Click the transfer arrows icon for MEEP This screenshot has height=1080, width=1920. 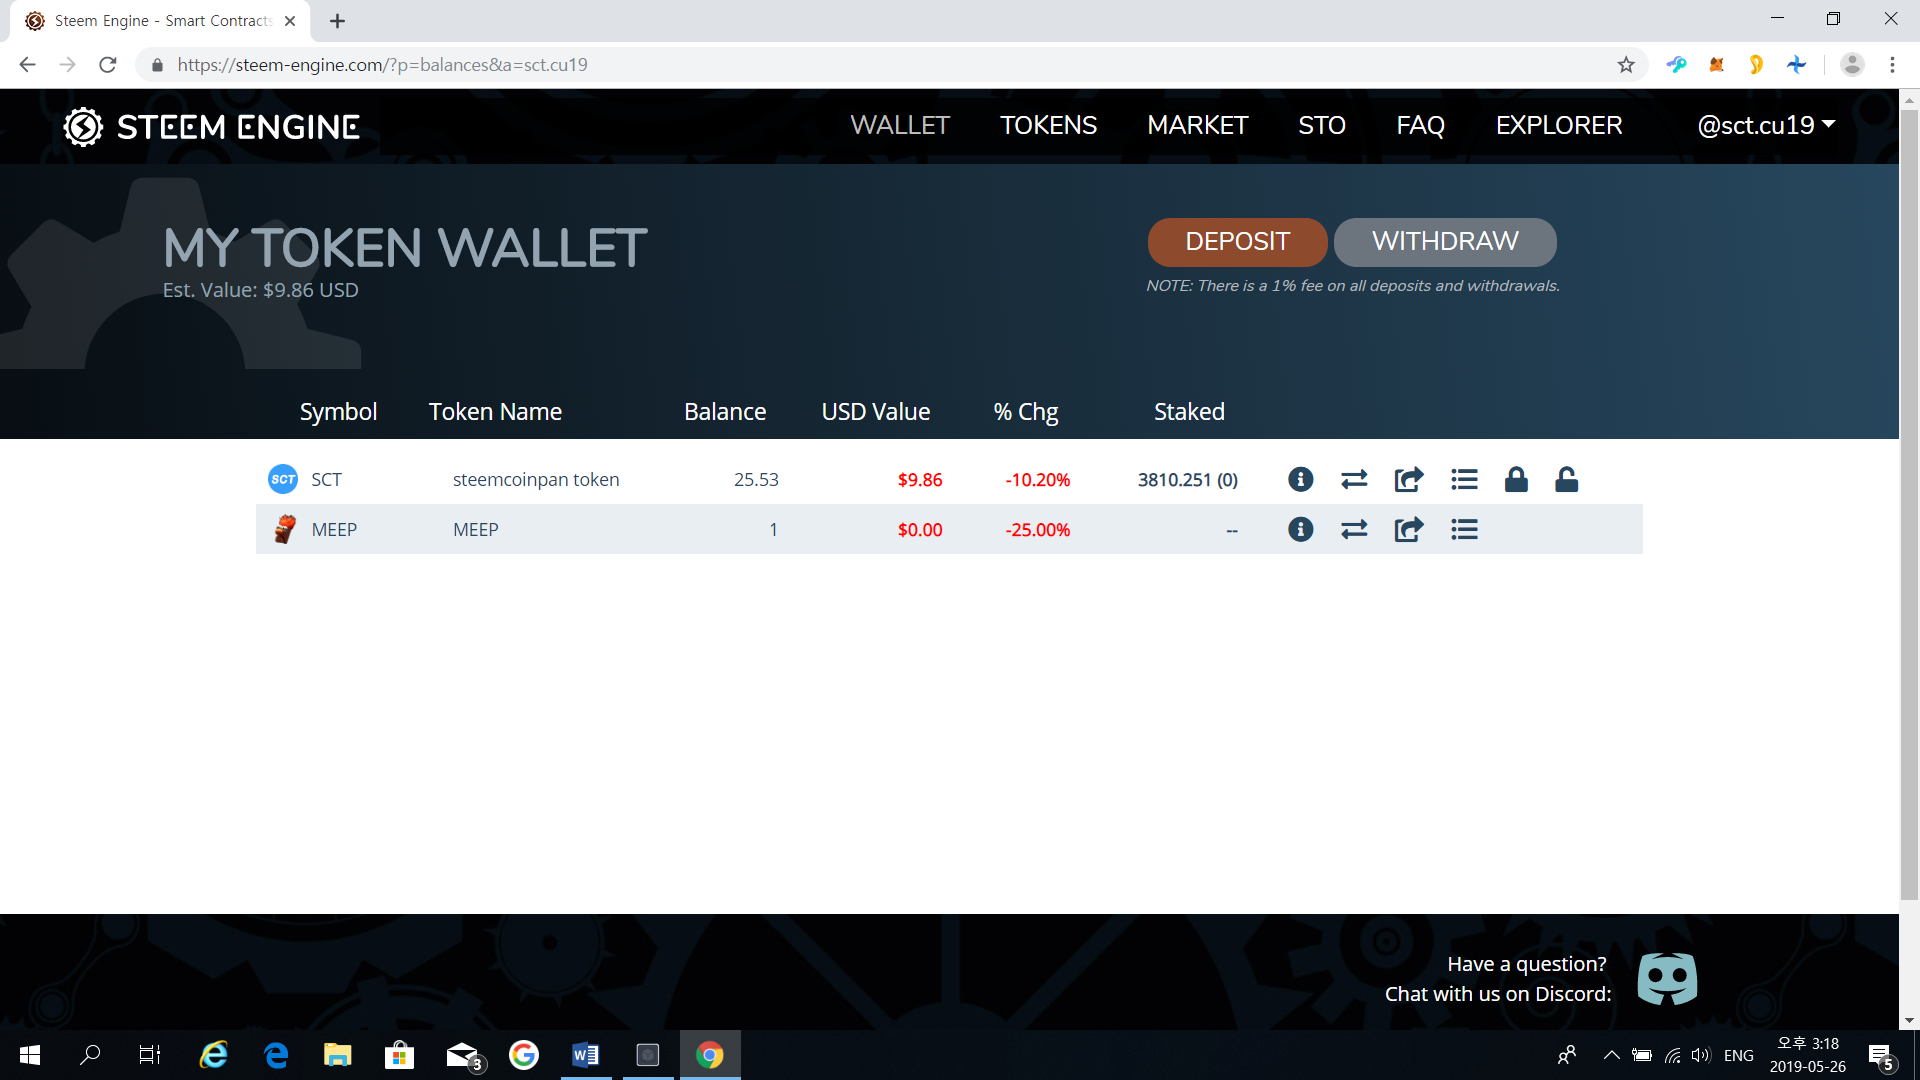point(1354,529)
